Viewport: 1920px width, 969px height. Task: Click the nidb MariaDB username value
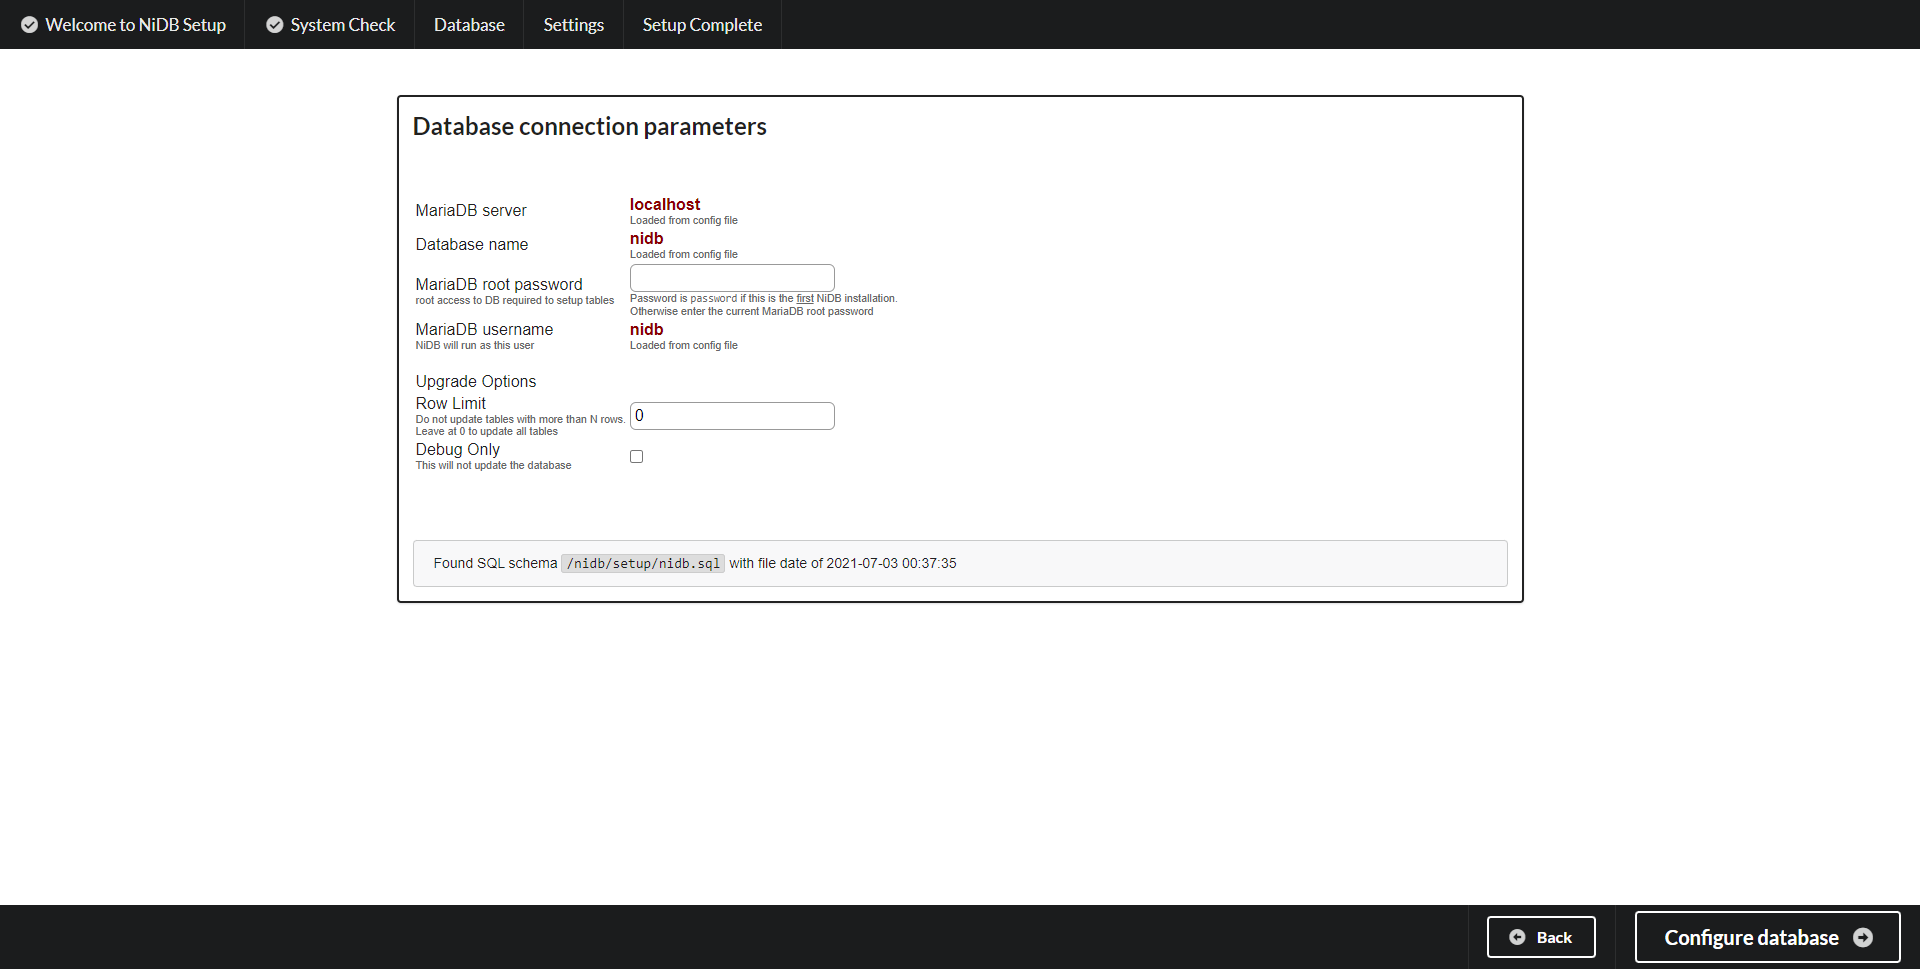coord(646,329)
